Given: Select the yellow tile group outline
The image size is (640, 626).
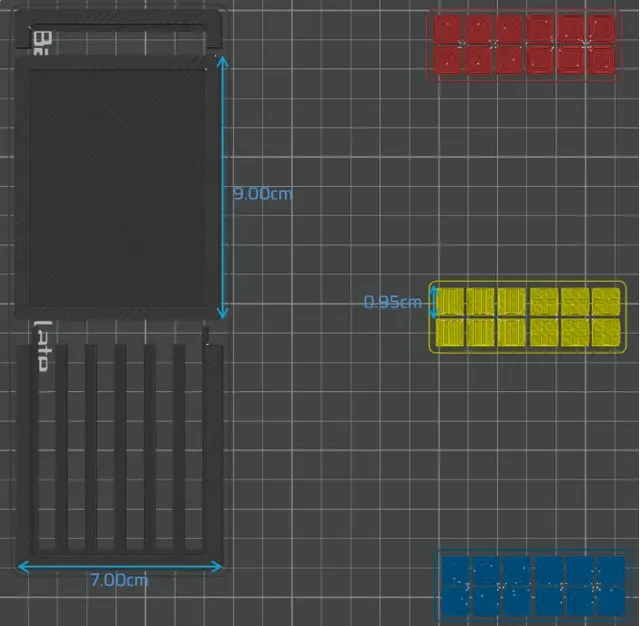Looking at the screenshot, I should click(x=527, y=317).
